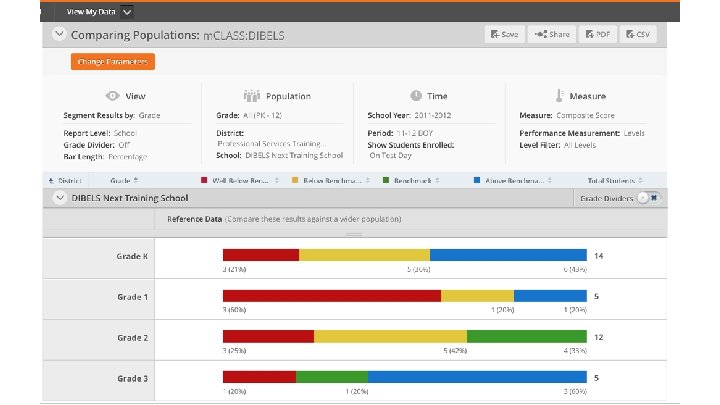
Task: Click the Below Benchmark yellow swatch
Action: (295, 180)
